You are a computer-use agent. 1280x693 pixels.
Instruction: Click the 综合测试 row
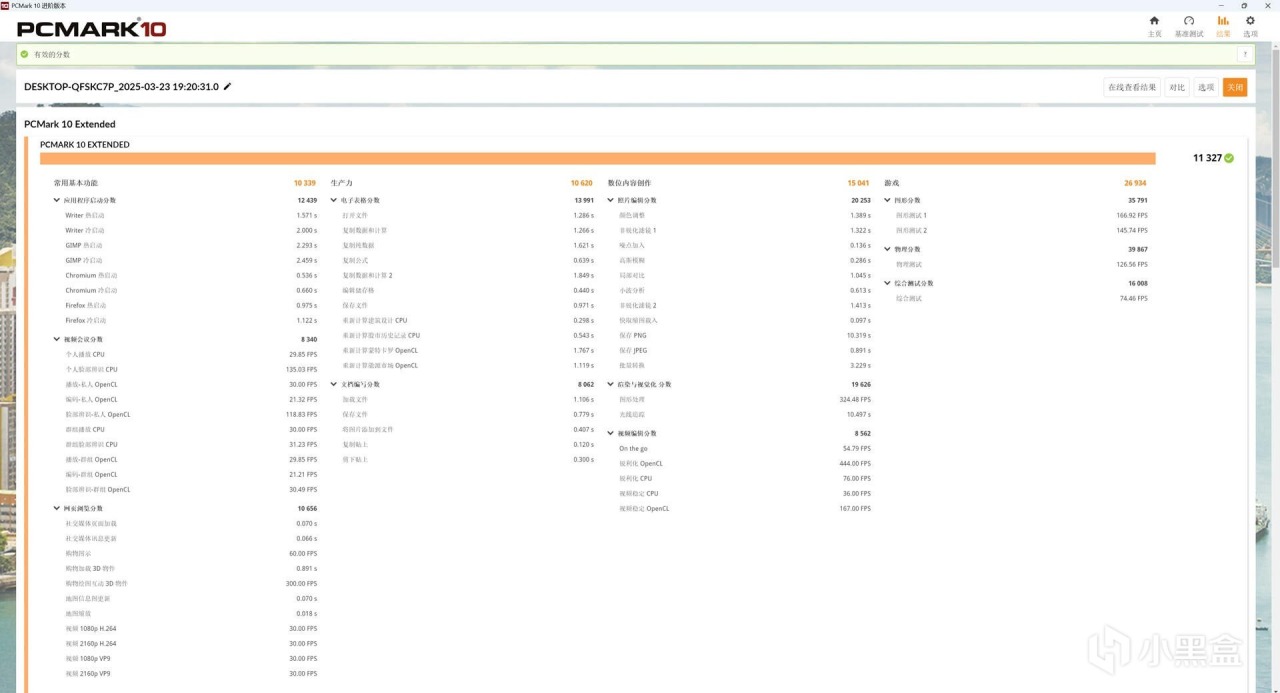(1022, 298)
